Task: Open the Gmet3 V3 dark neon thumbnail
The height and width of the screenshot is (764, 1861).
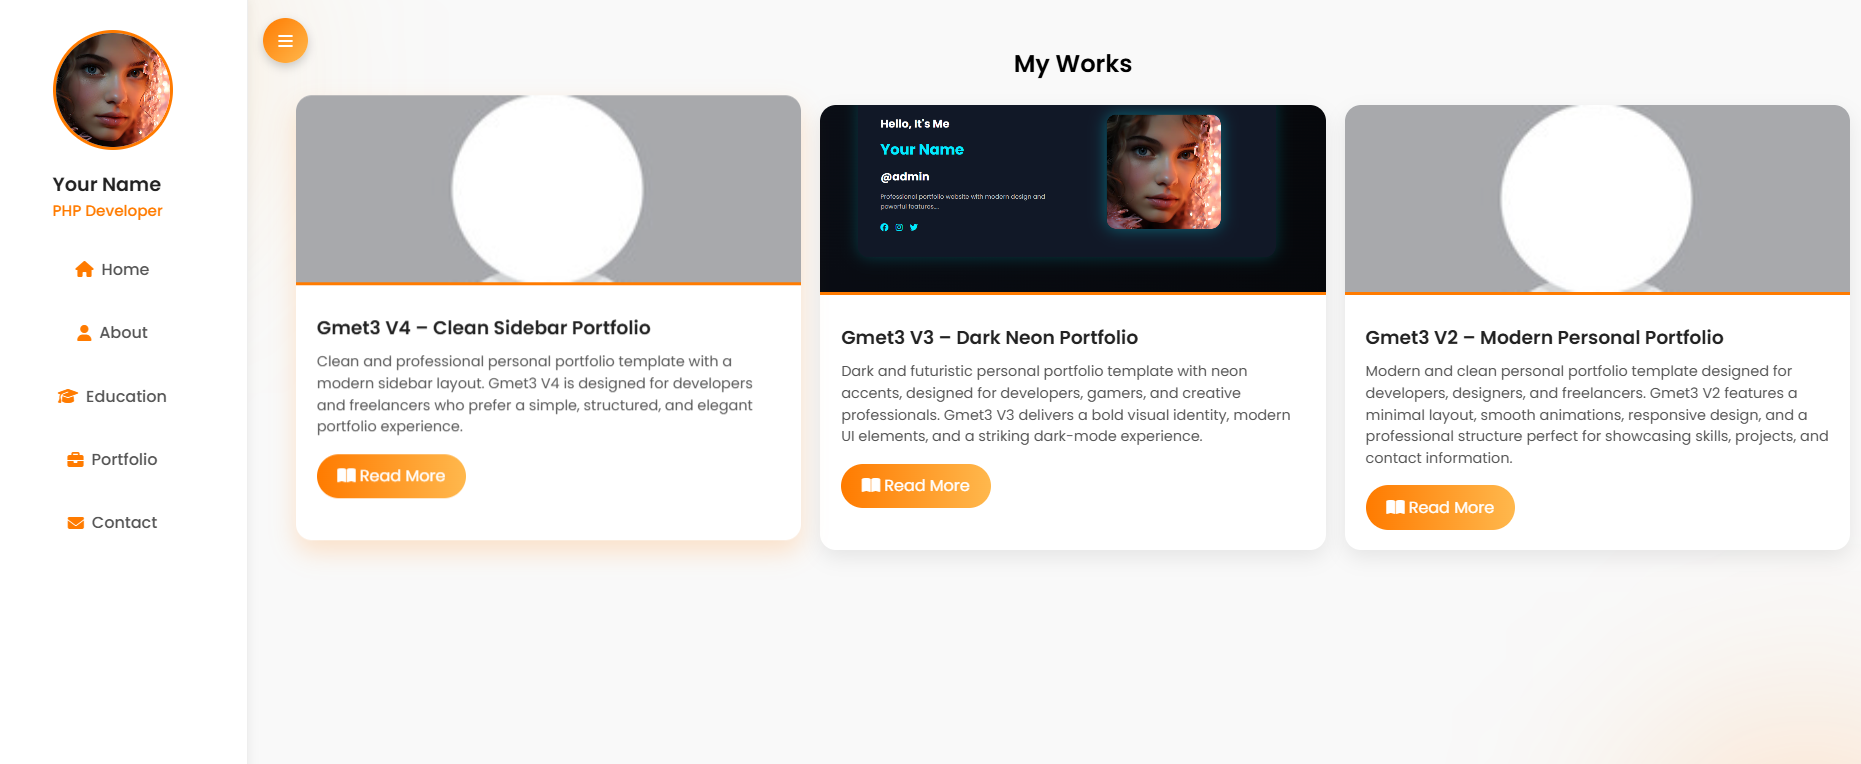Action: pos(1073,198)
